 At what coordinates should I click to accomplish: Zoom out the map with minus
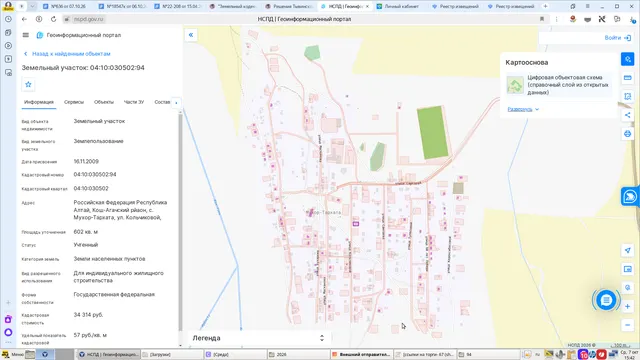(x=627, y=325)
